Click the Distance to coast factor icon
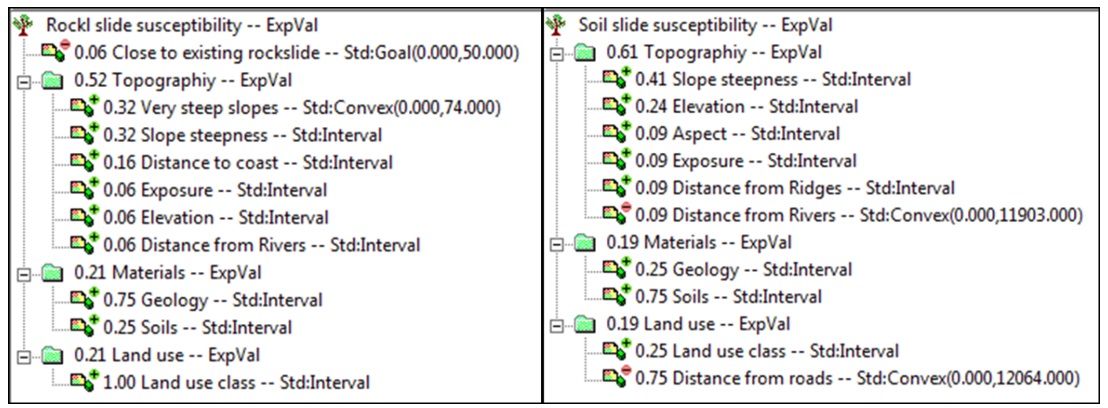Viewport: 1108px width, 408px height. pyautogui.click(x=88, y=162)
